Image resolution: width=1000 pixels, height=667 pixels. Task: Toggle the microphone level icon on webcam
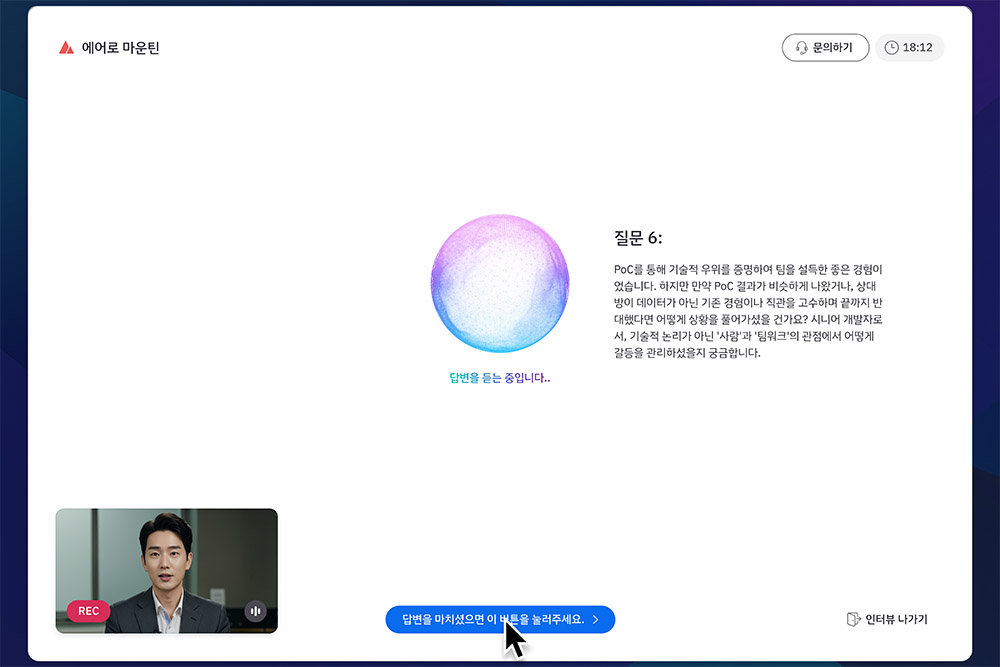(x=256, y=611)
